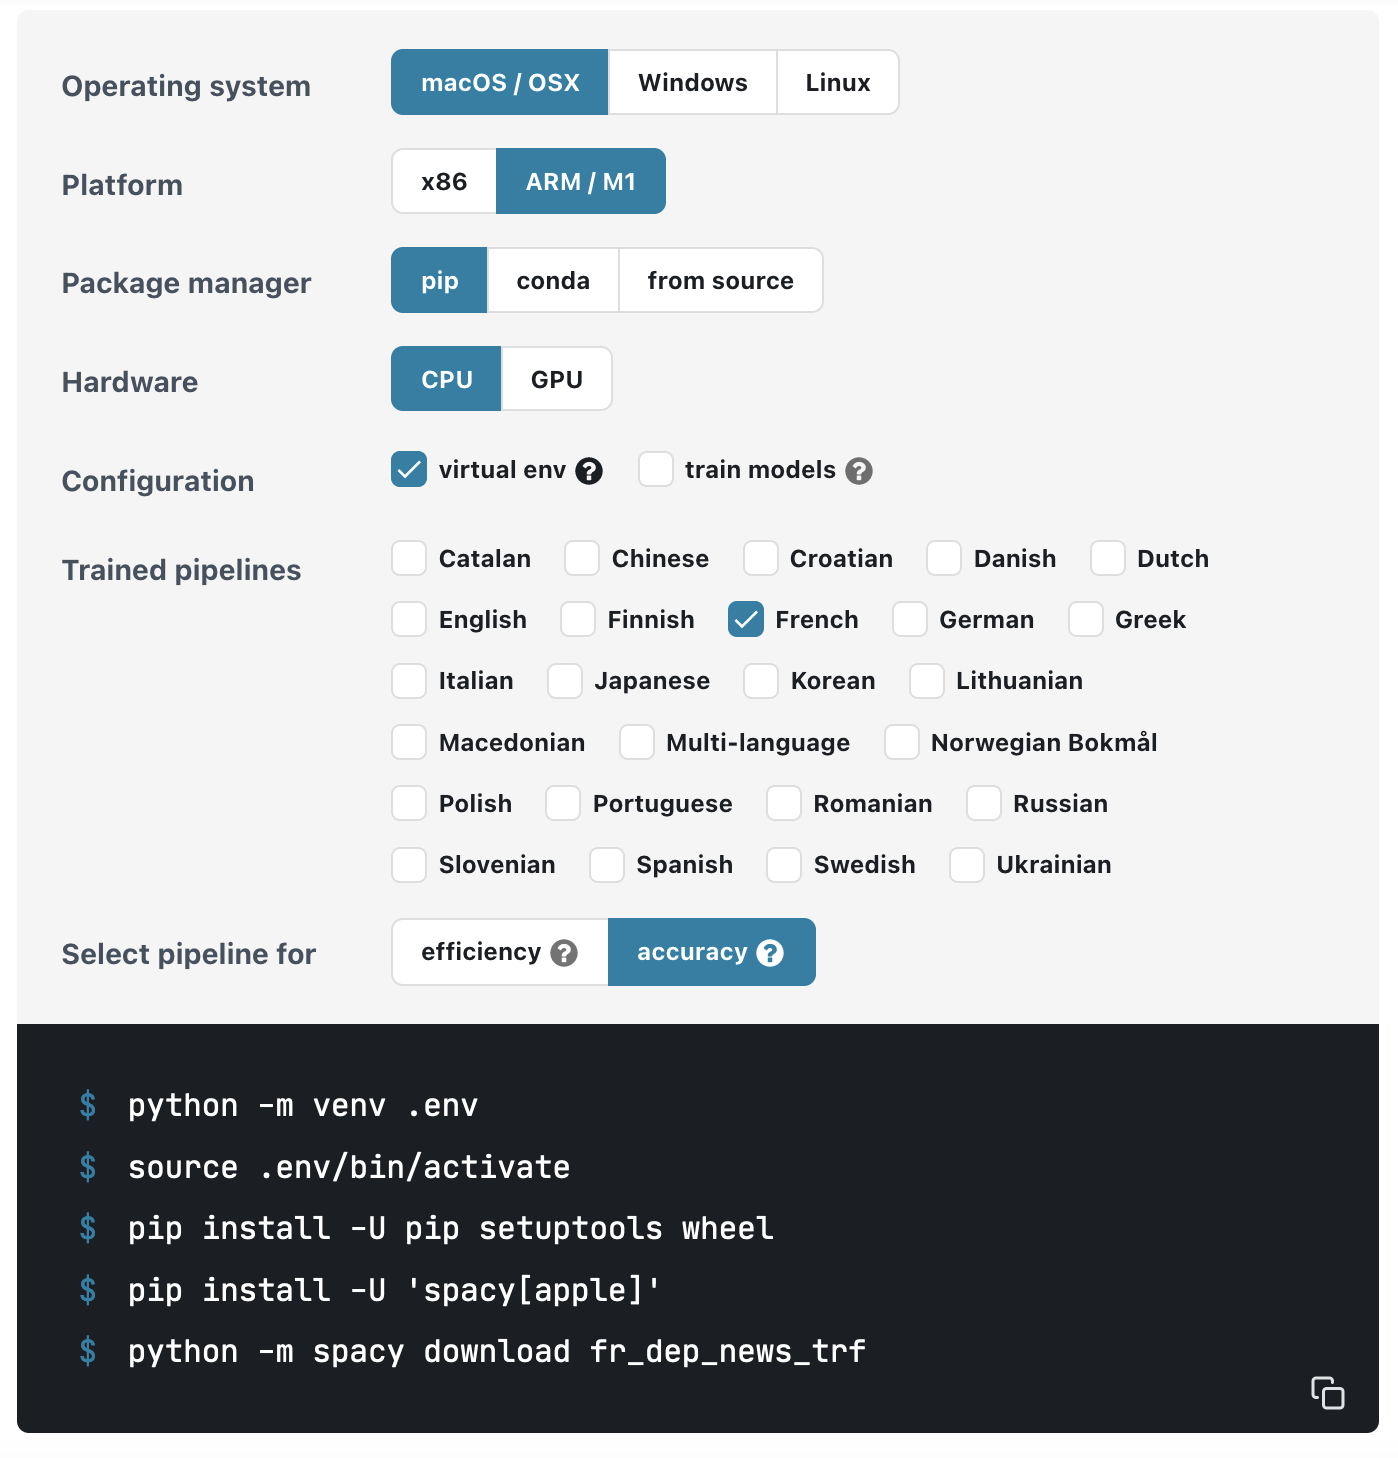Screen dimensions: 1398x1458
Task: Click the question mark icon beside efficiency
Action: (x=564, y=953)
